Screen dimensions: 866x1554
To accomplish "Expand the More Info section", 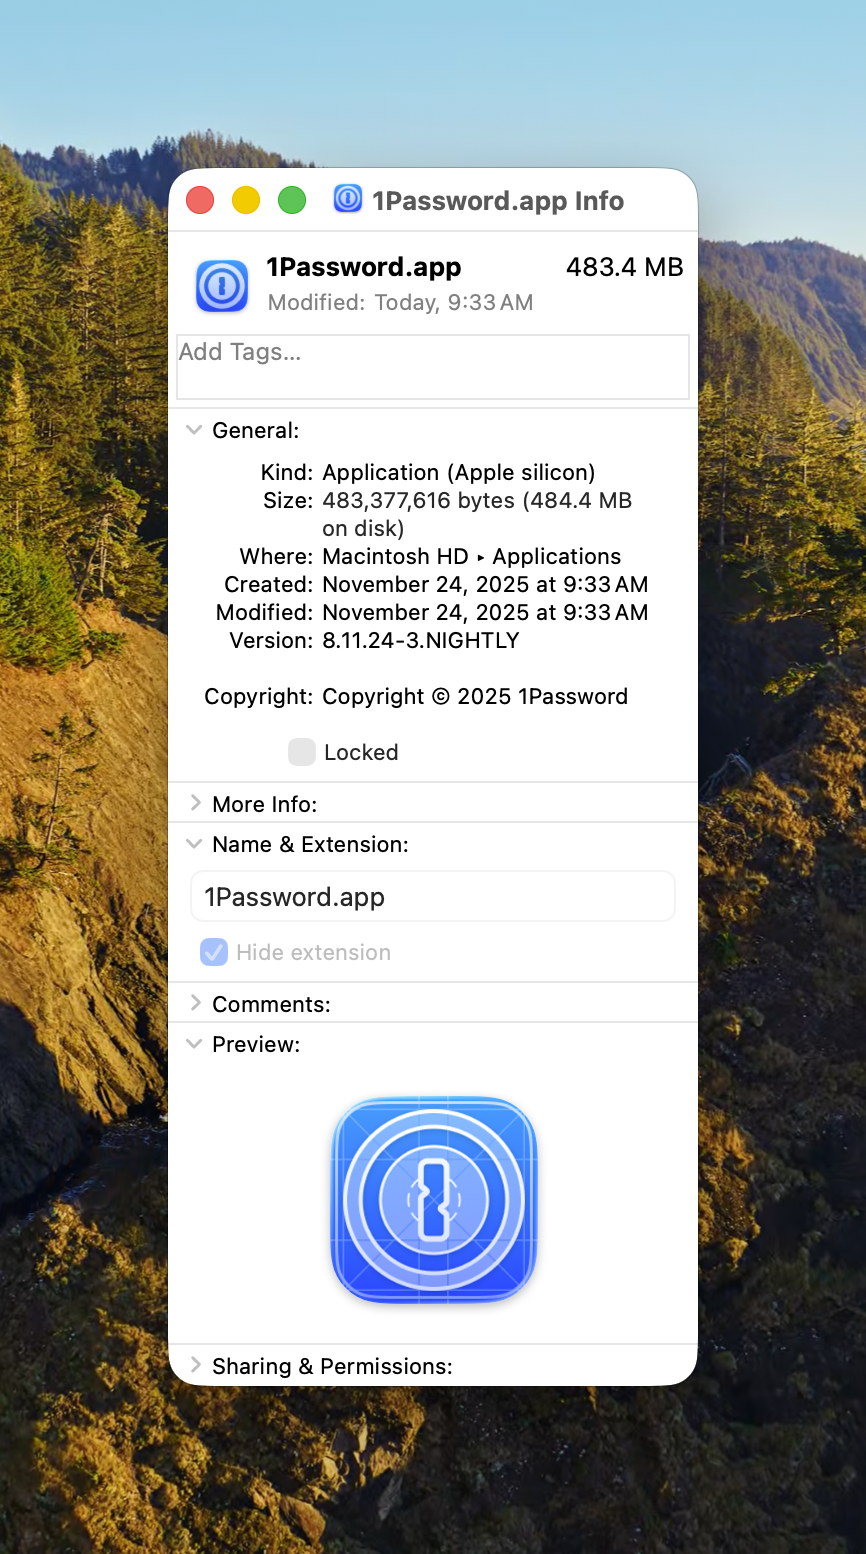I will point(195,803).
